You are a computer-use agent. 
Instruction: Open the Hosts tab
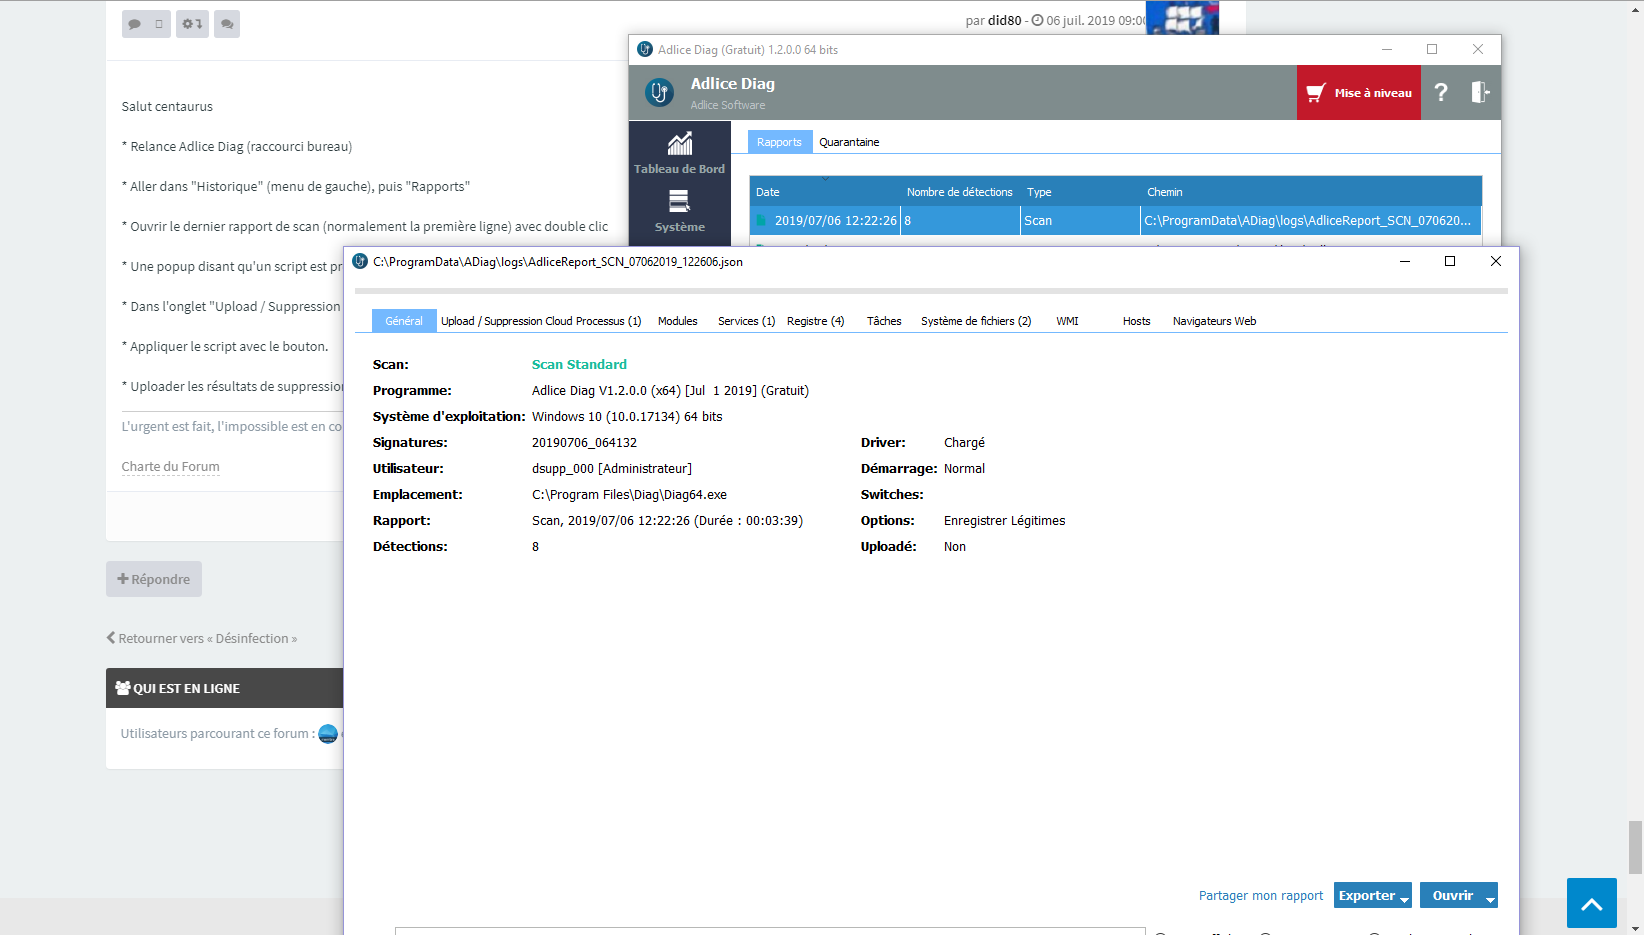(x=1136, y=321)
